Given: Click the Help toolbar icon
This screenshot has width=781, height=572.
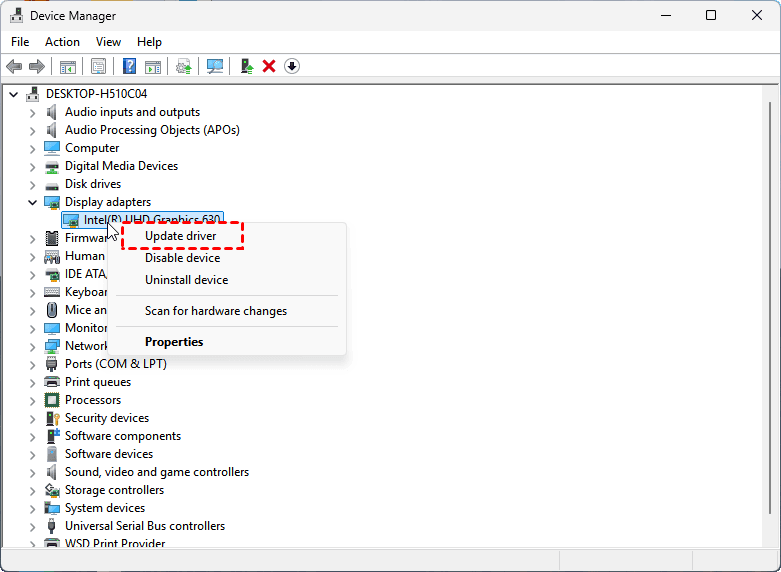Looking at the screenshot, I should coord(129,66).
